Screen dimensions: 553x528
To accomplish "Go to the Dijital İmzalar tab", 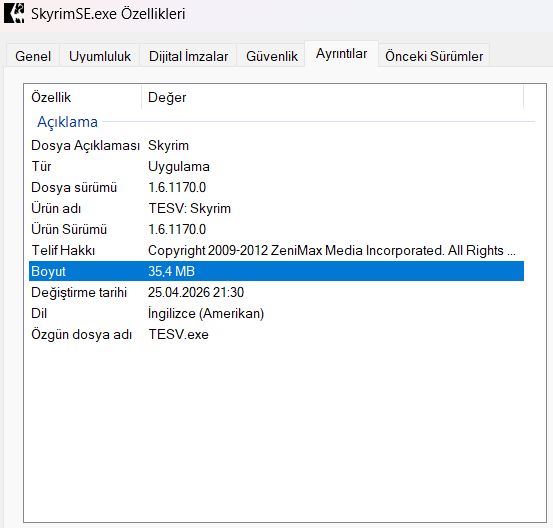I will click(188, 56).
